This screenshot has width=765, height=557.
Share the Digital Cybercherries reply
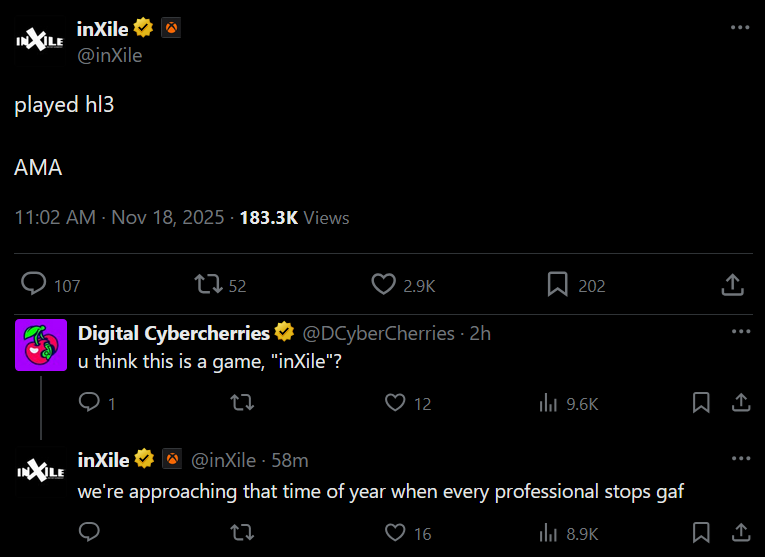click(x=741, y=403)
